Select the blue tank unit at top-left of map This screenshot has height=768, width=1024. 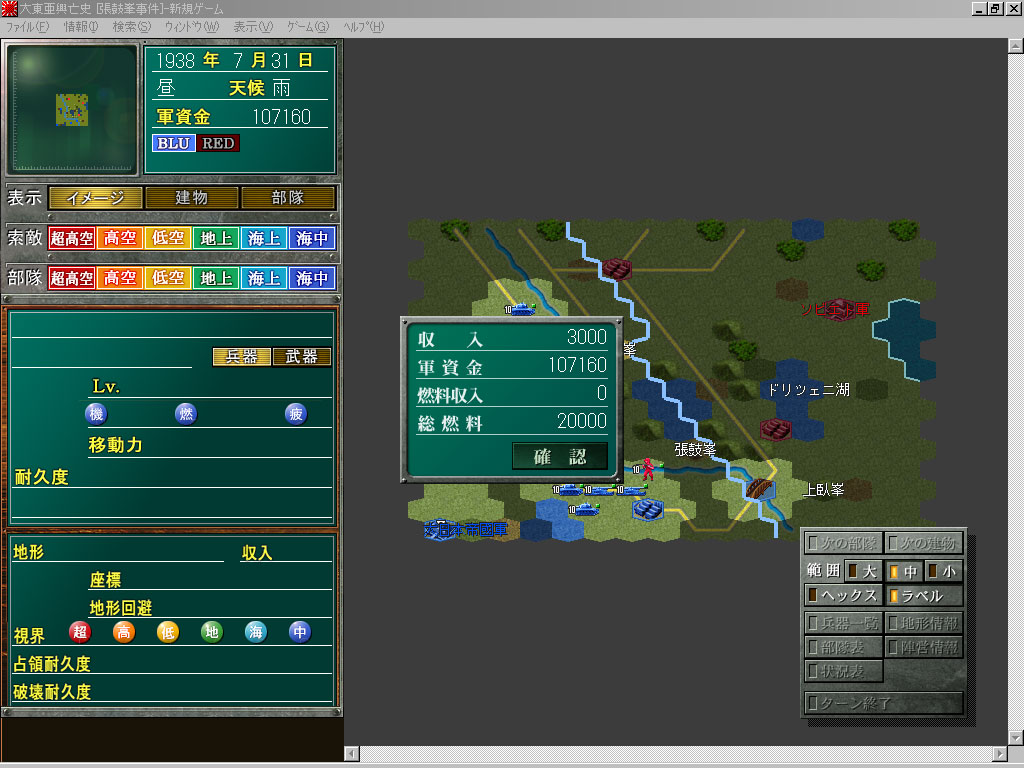pos(522,309)
